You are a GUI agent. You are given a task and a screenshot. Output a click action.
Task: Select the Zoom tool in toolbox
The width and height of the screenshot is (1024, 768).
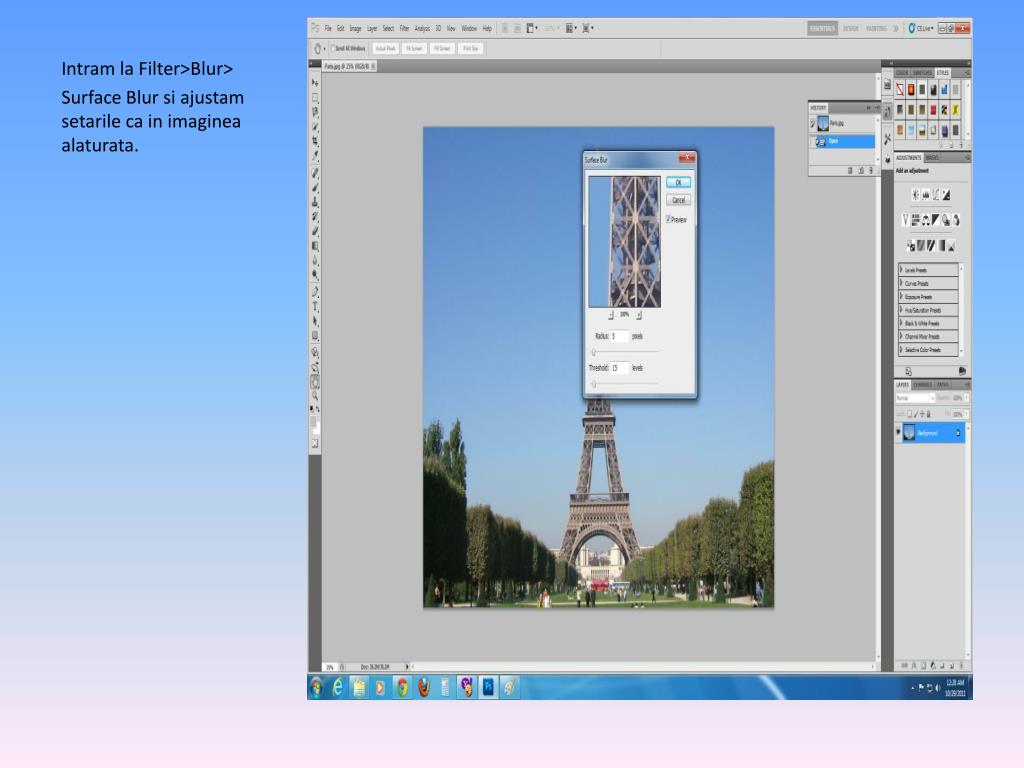tap(315, 395)
